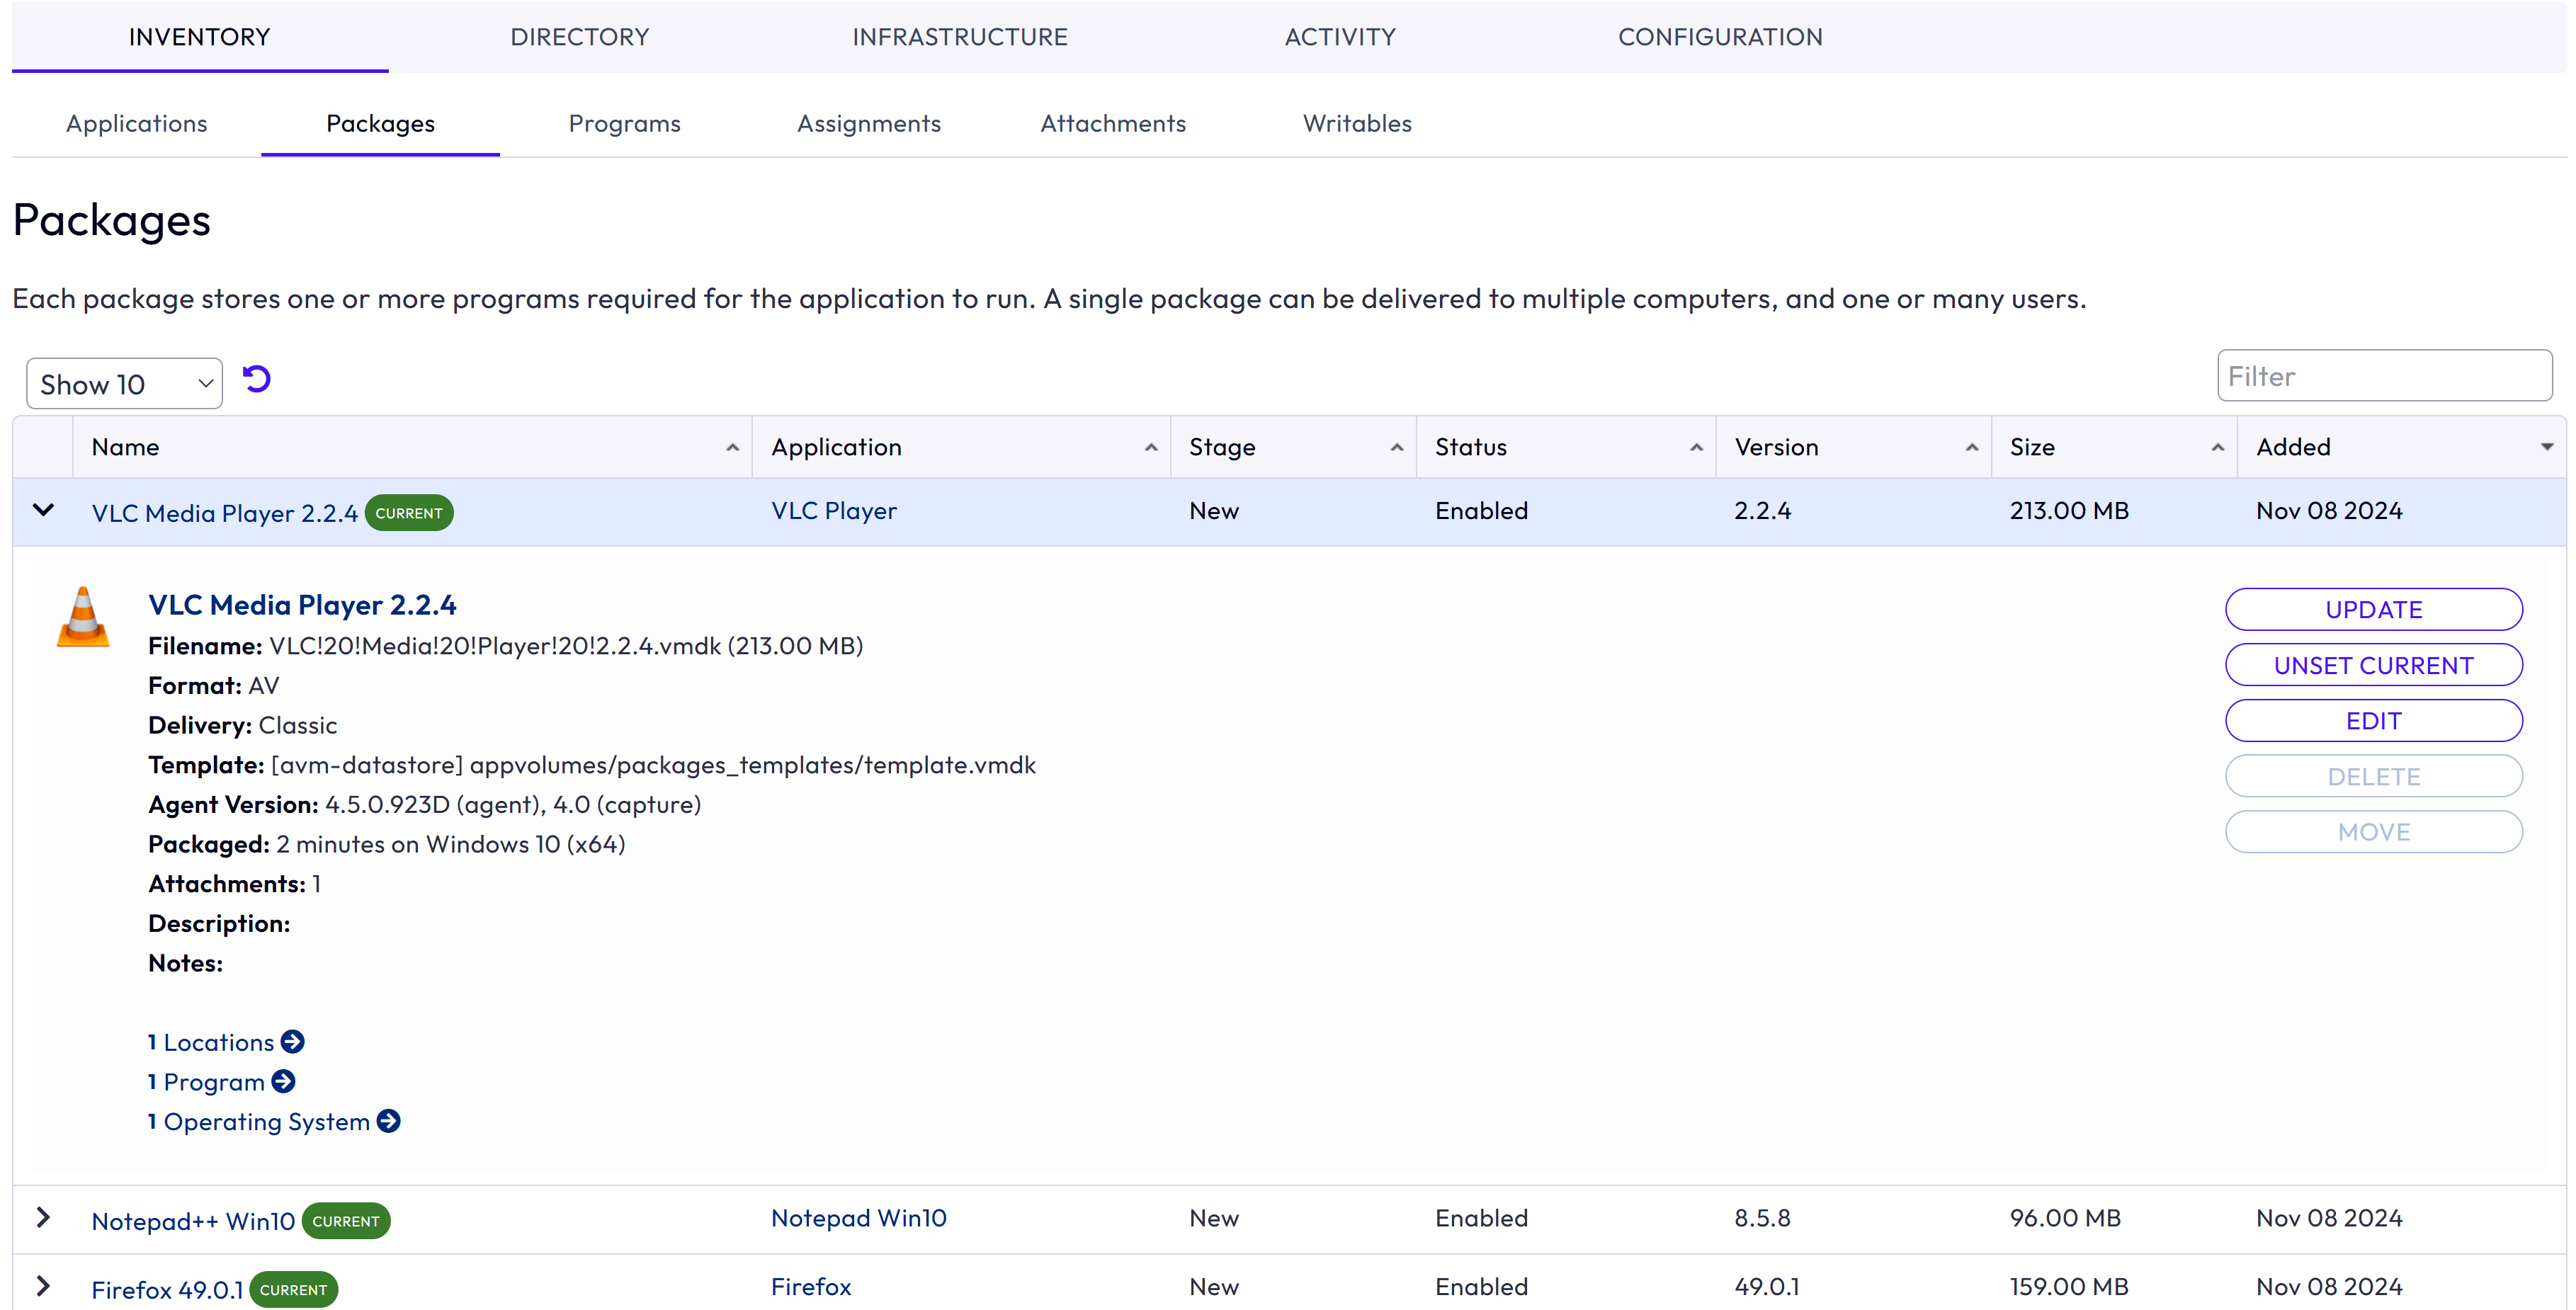The height and width of the screenshot is (1310, 2576).
Task: Click the arrow icon beside 1 Operating System
Action: [389, 1122]
